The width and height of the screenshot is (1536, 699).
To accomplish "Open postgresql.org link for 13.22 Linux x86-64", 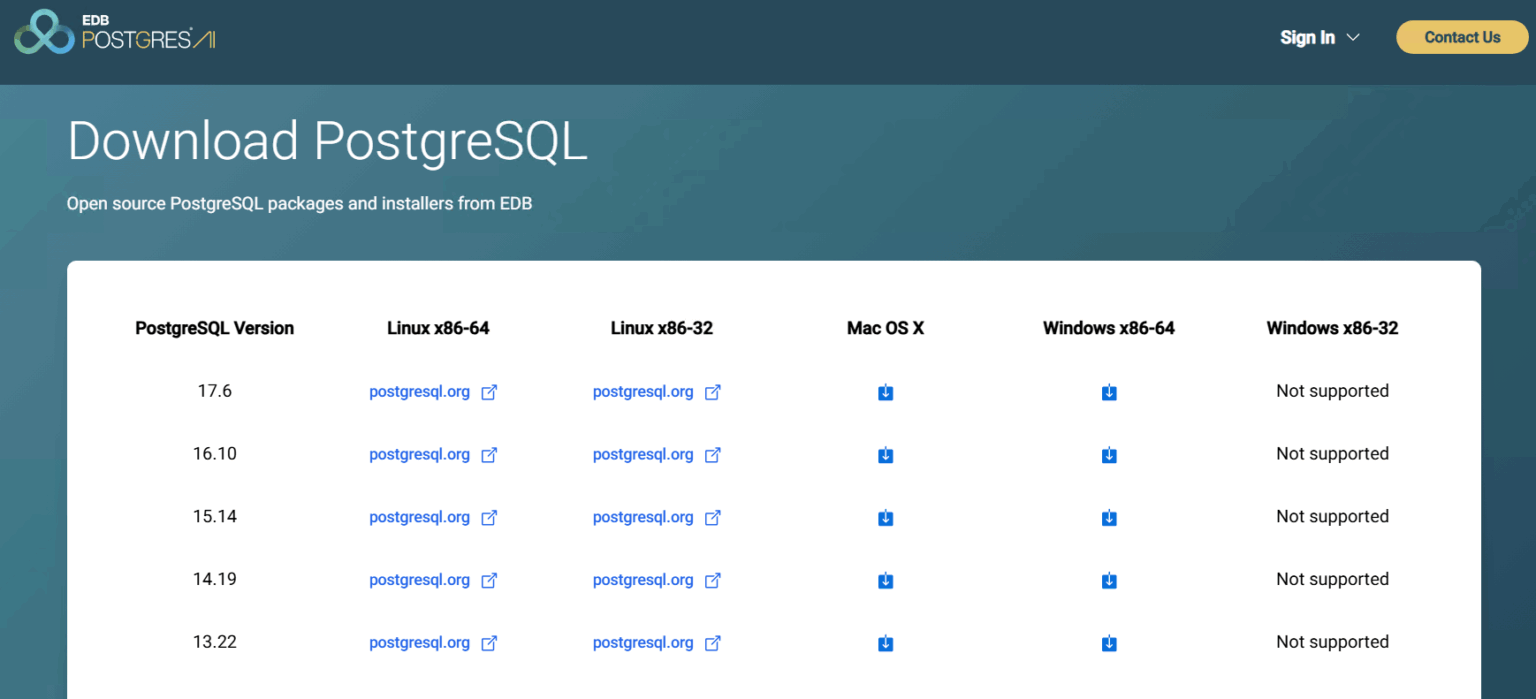I will pos(420,642).
